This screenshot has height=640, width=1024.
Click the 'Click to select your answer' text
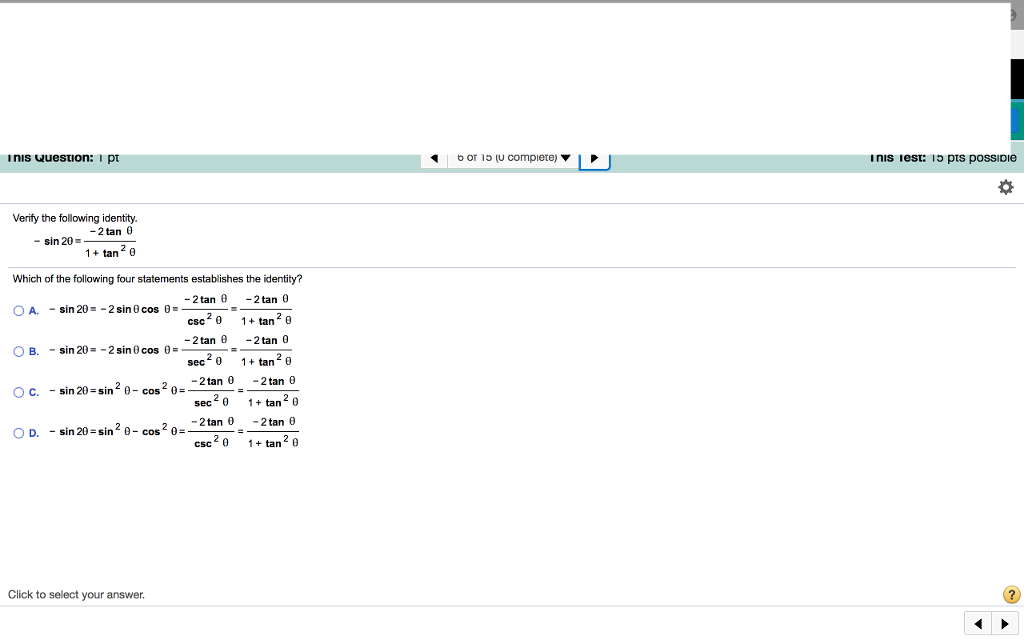point(77,594)
